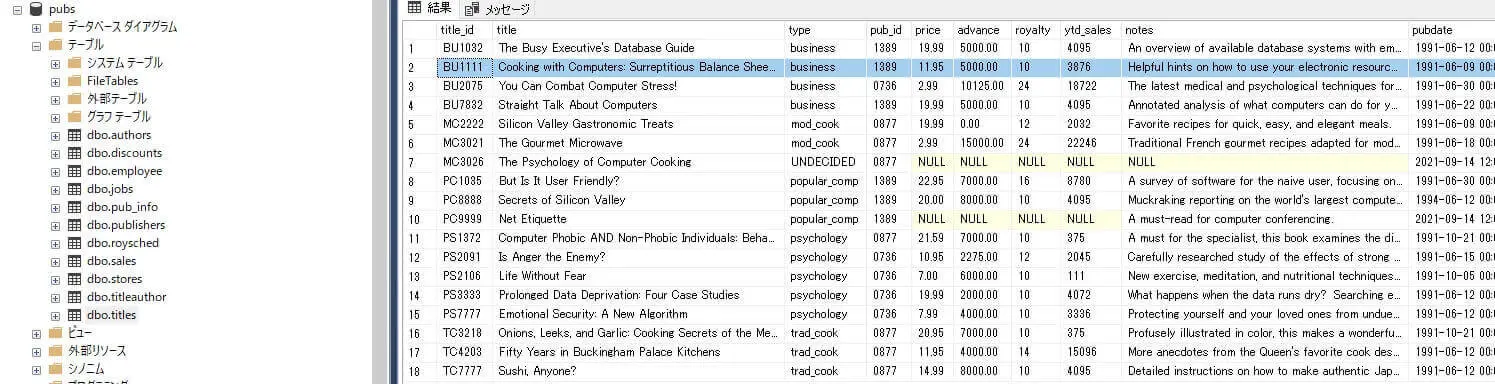Expand dbo.employee table node
This screenshot has height=384, width=1495.
(x=55, y=171)
